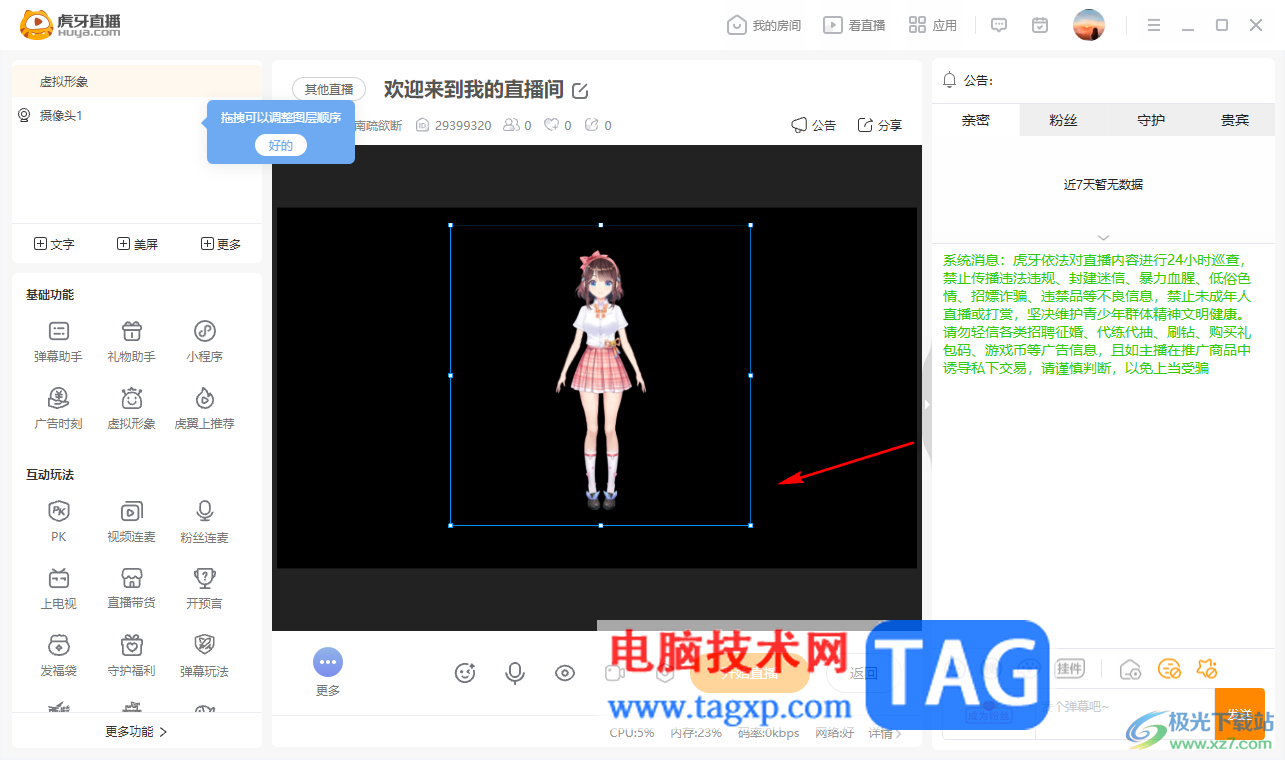The width and height of the screenshot is (1285, 760).
Task: Start a PK battle
Action: click(x=59, y=522)
